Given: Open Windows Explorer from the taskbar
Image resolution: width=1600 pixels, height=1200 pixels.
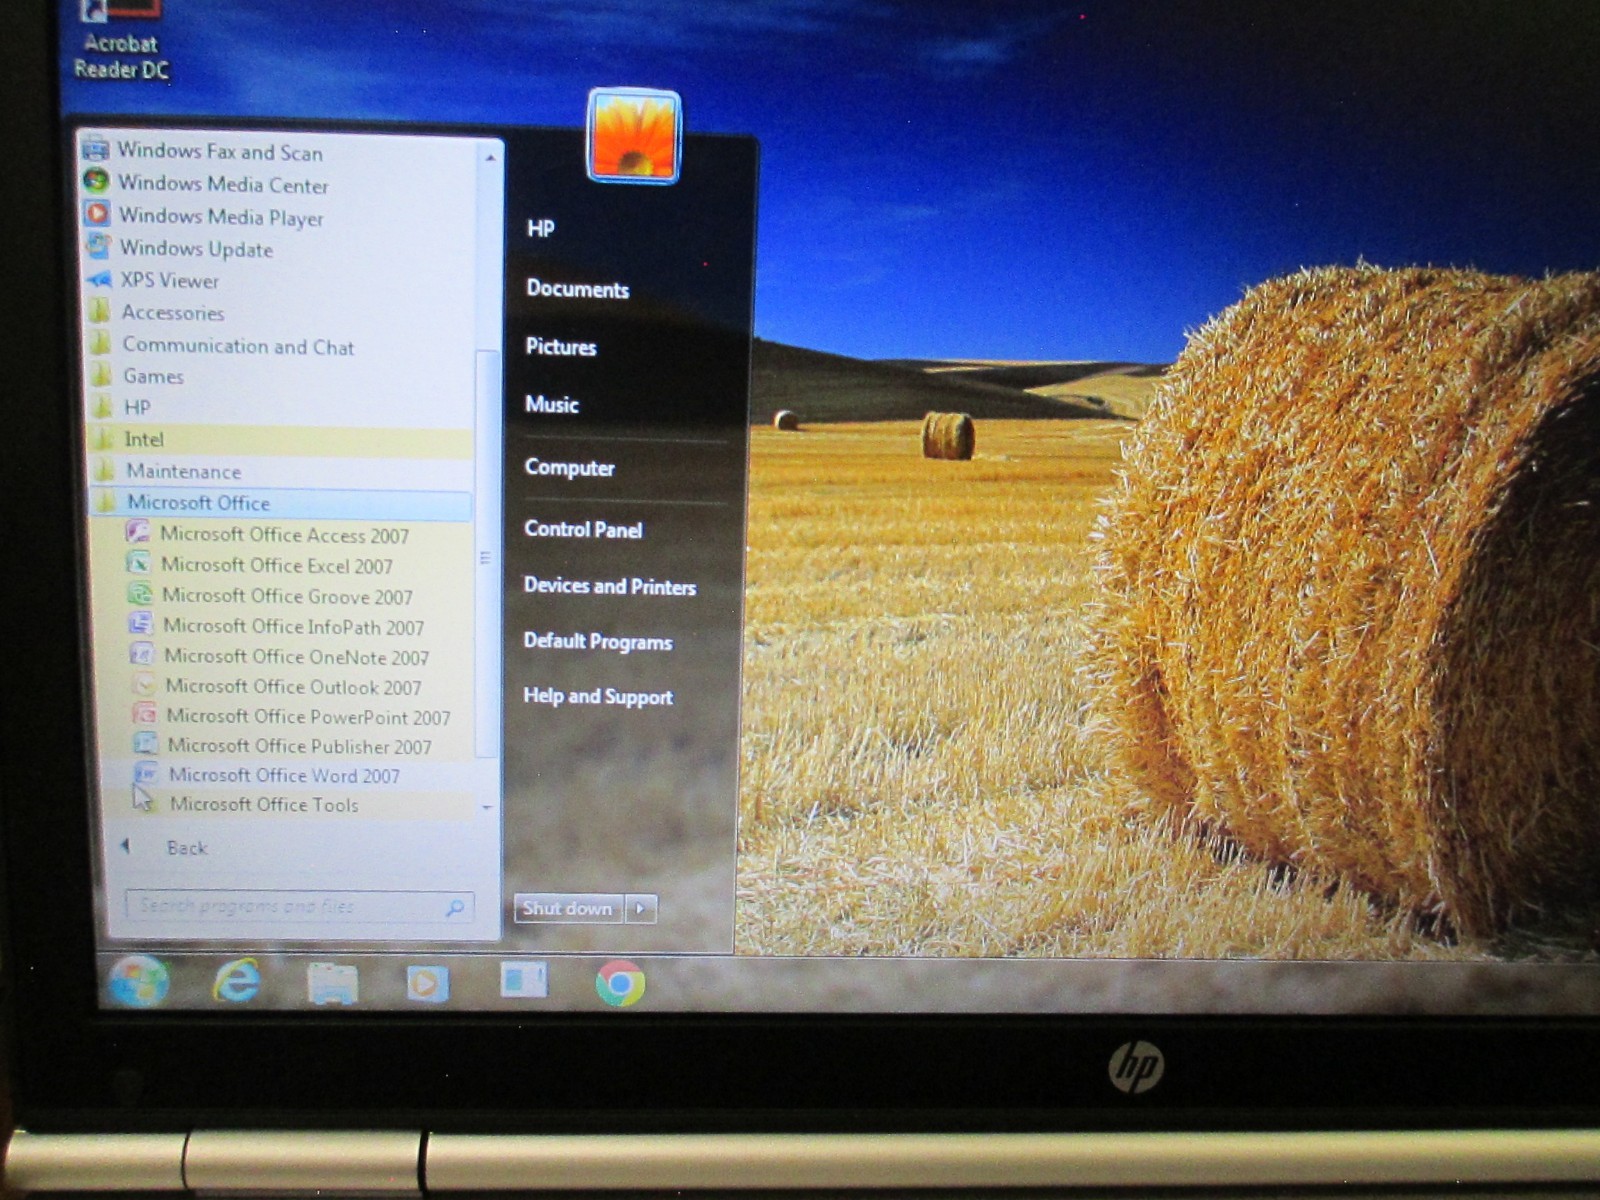Looking at the screenshot, I should [332, 984].
